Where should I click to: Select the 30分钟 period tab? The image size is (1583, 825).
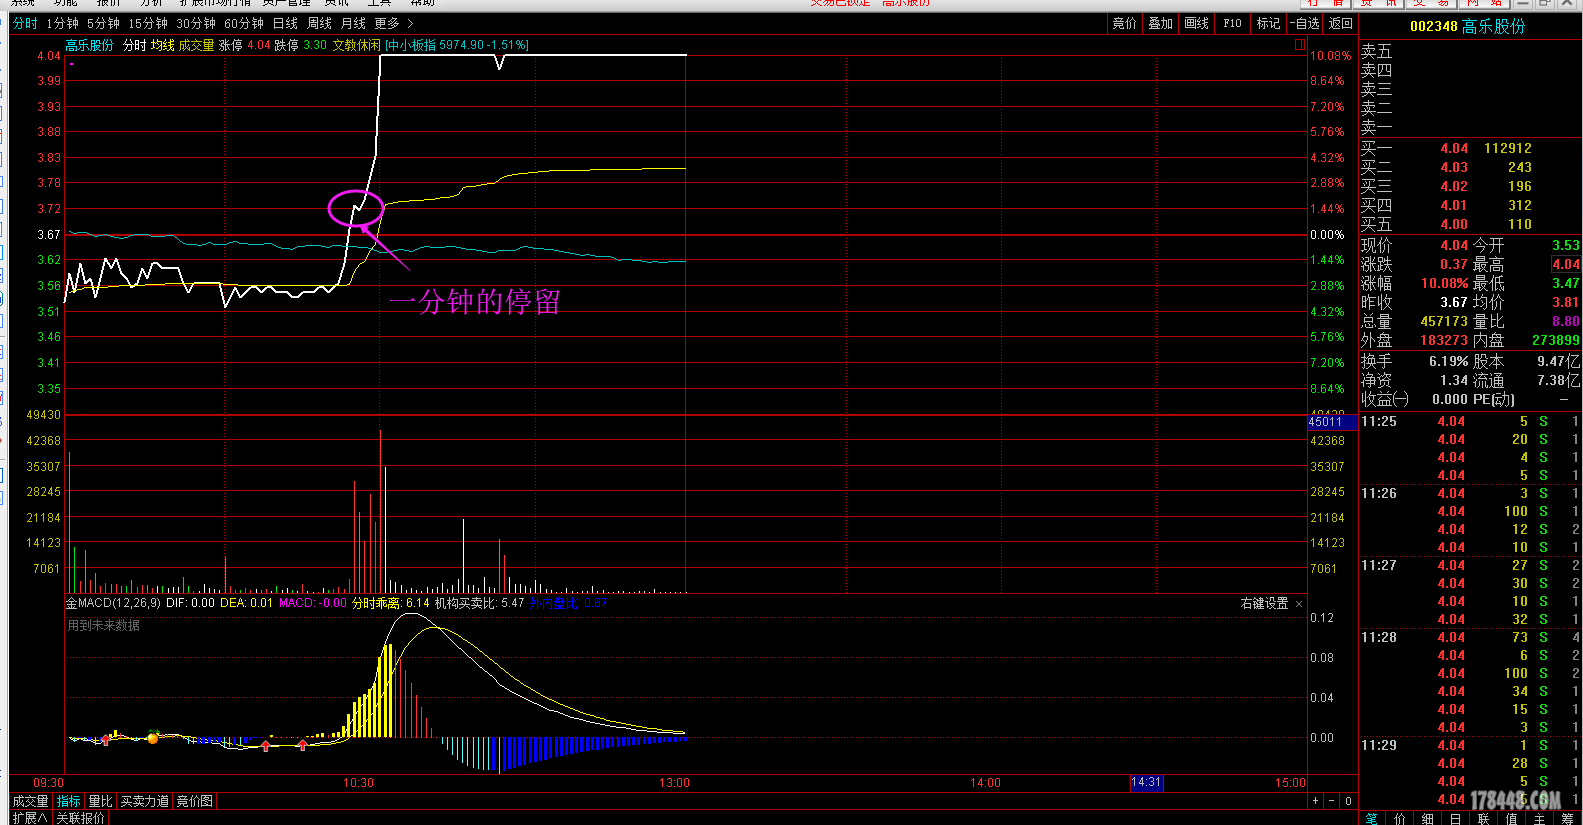[x=196, y=23]
